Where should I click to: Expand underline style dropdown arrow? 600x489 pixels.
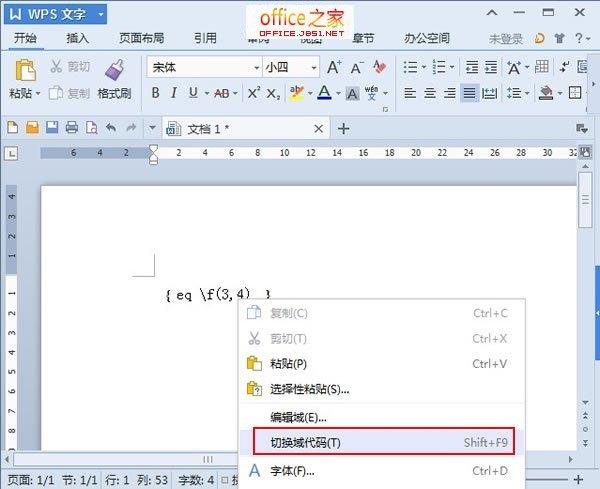[207, 93]
